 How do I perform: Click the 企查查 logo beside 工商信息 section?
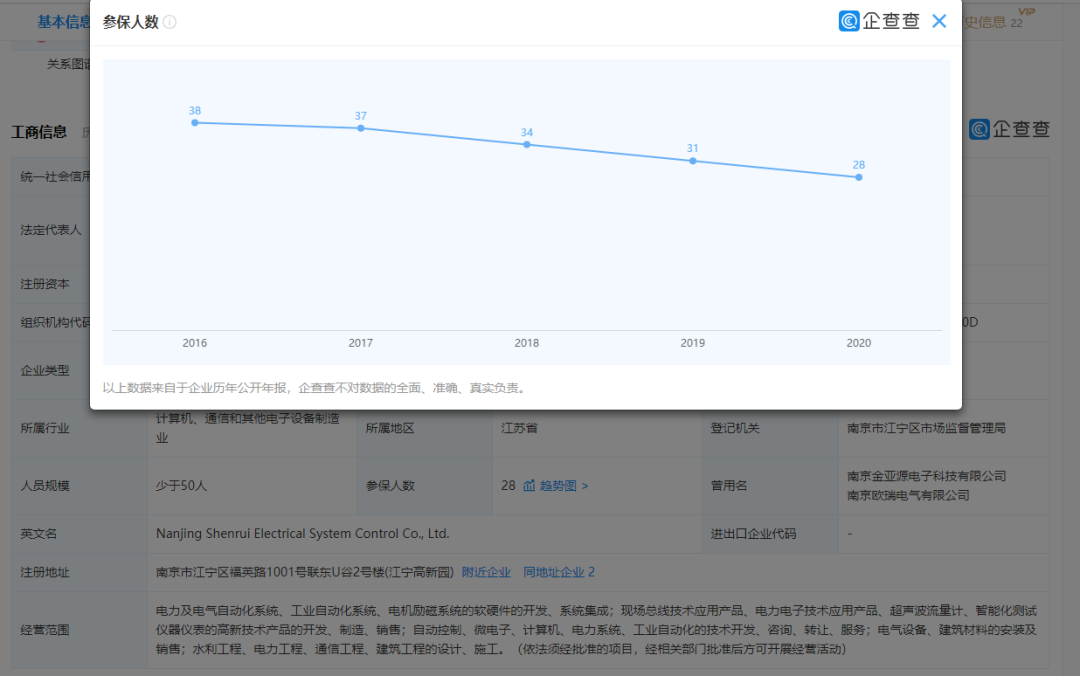pyautogui.click(x=1009, y=129)
